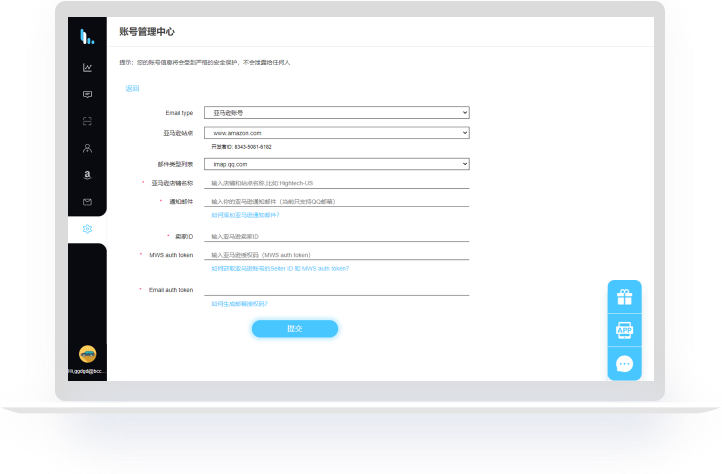Click the 返回 back link
Viewport: 722px width, 474px height.
point(132,88)
